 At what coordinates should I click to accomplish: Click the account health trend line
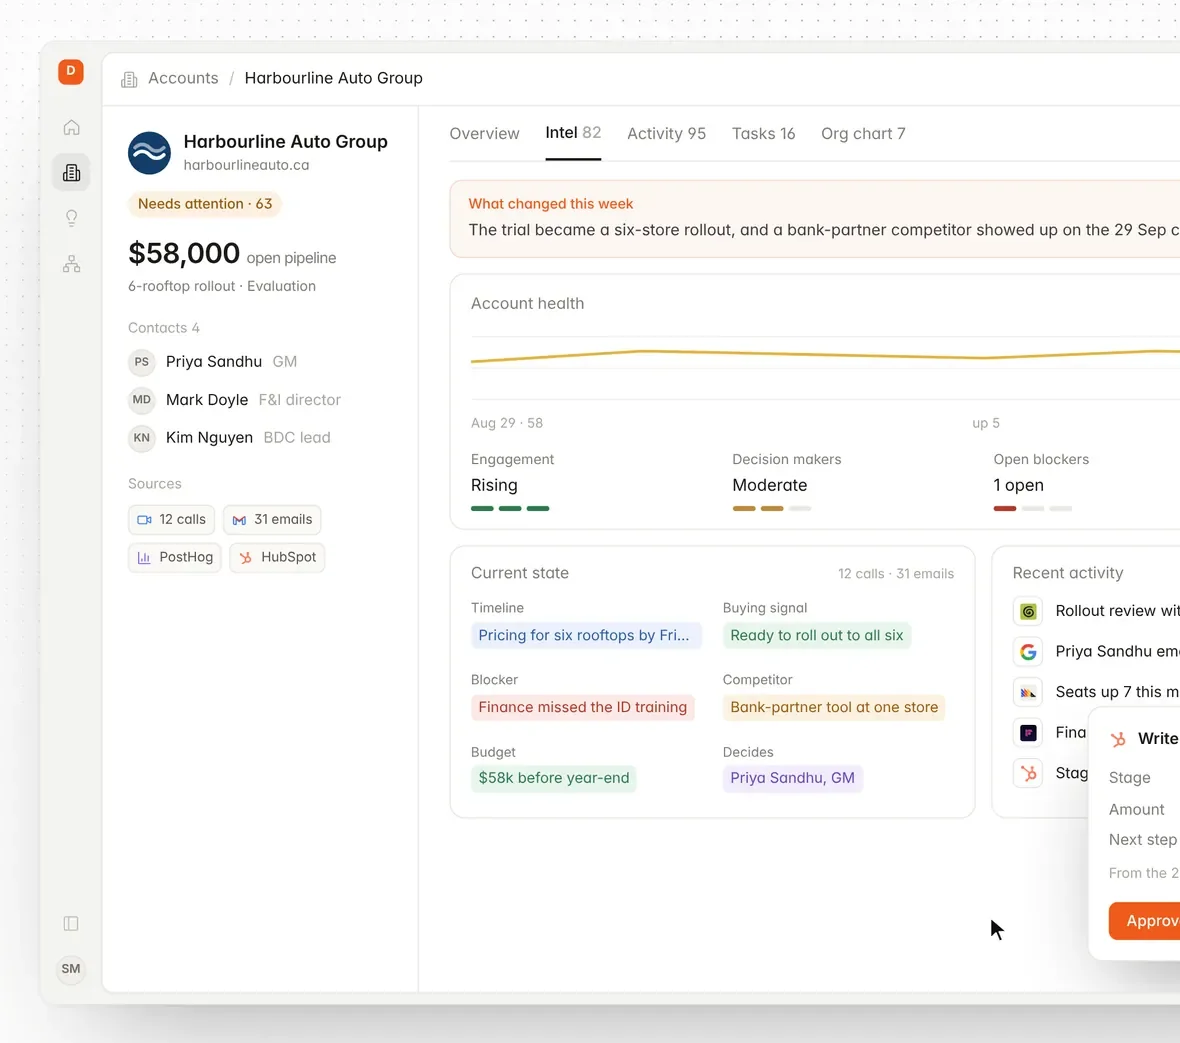point(825,354)
